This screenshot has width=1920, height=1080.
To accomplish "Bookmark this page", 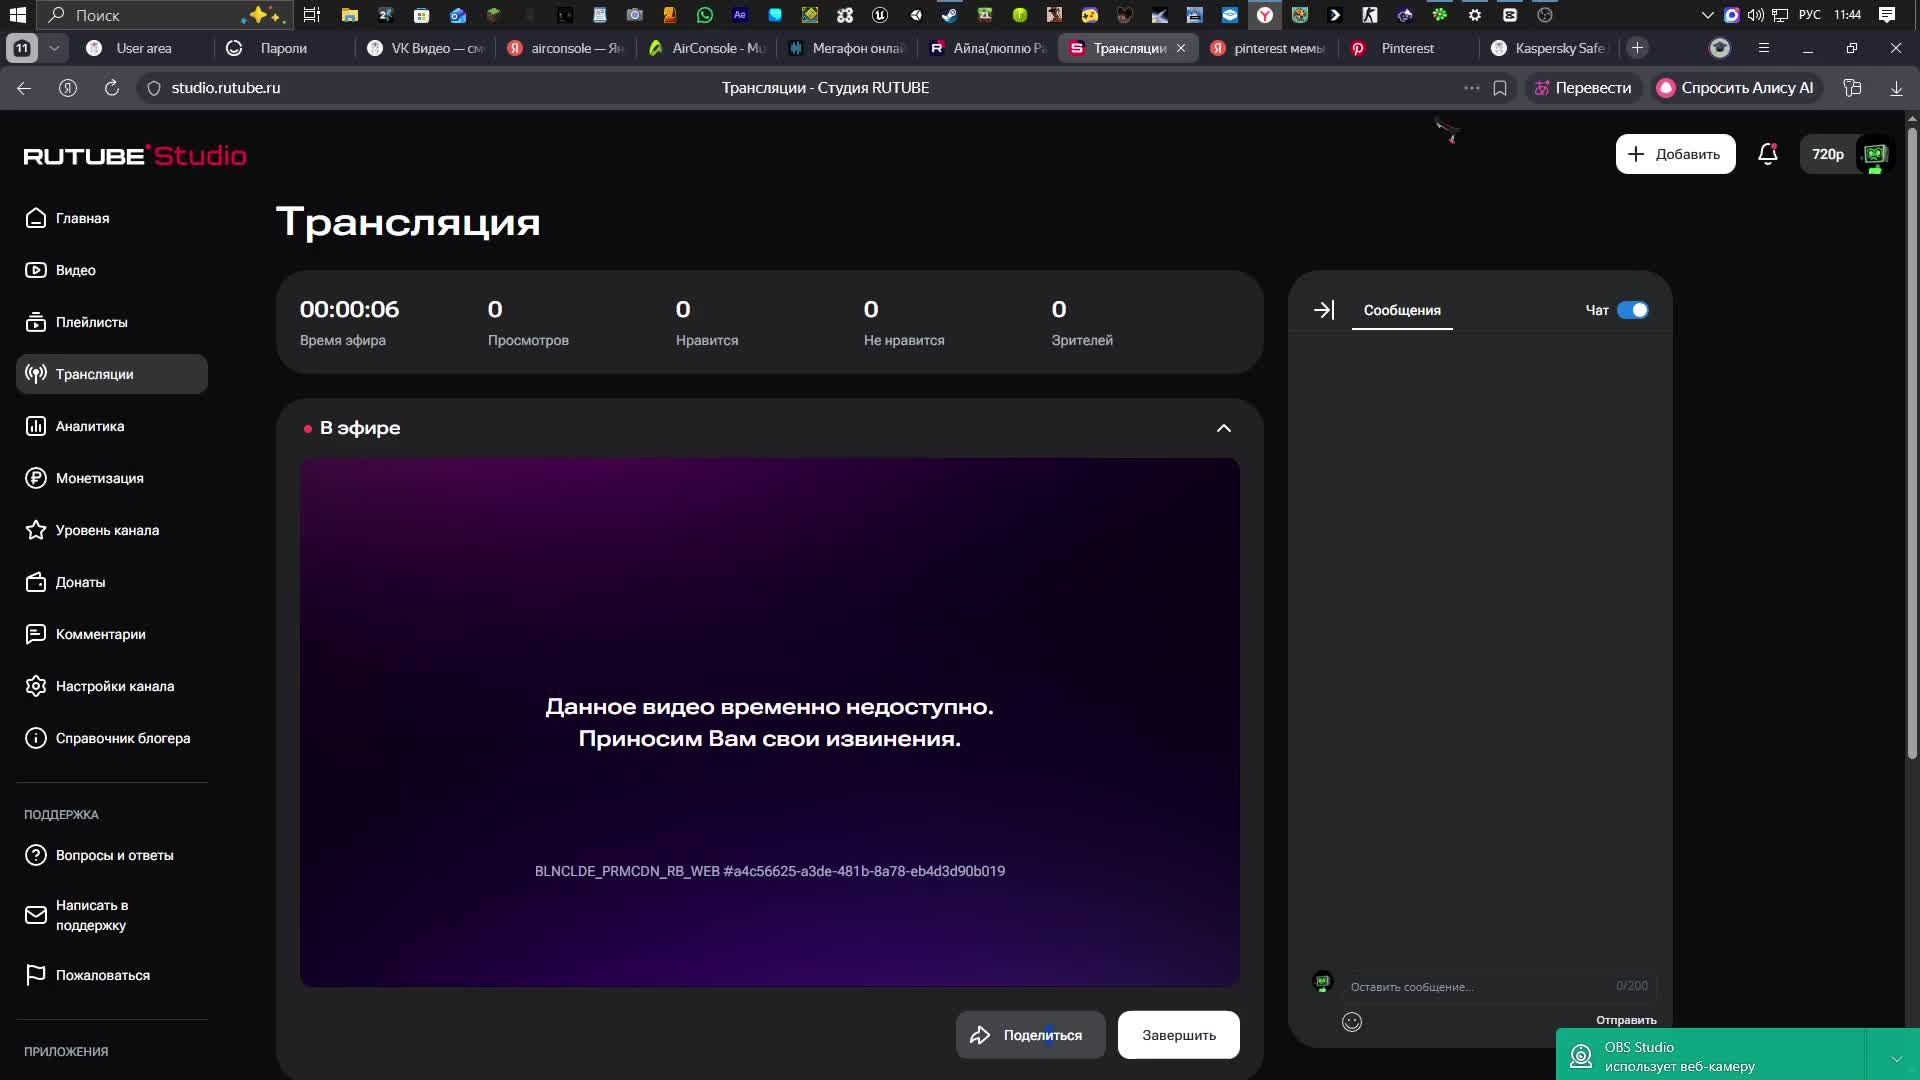I will 1500,88.
